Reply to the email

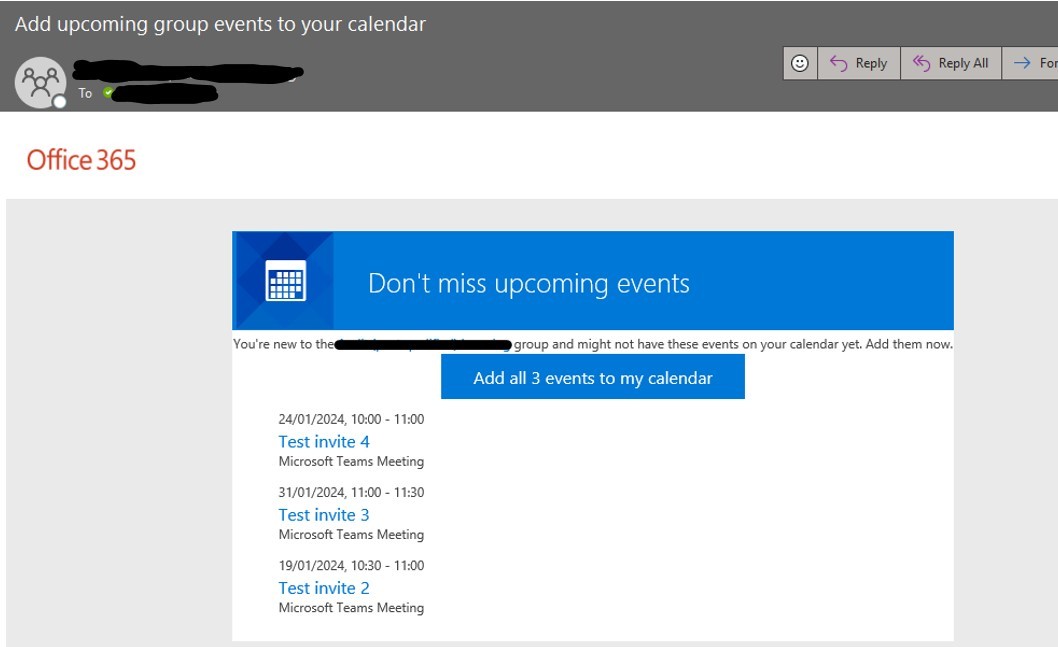[858, 63]
